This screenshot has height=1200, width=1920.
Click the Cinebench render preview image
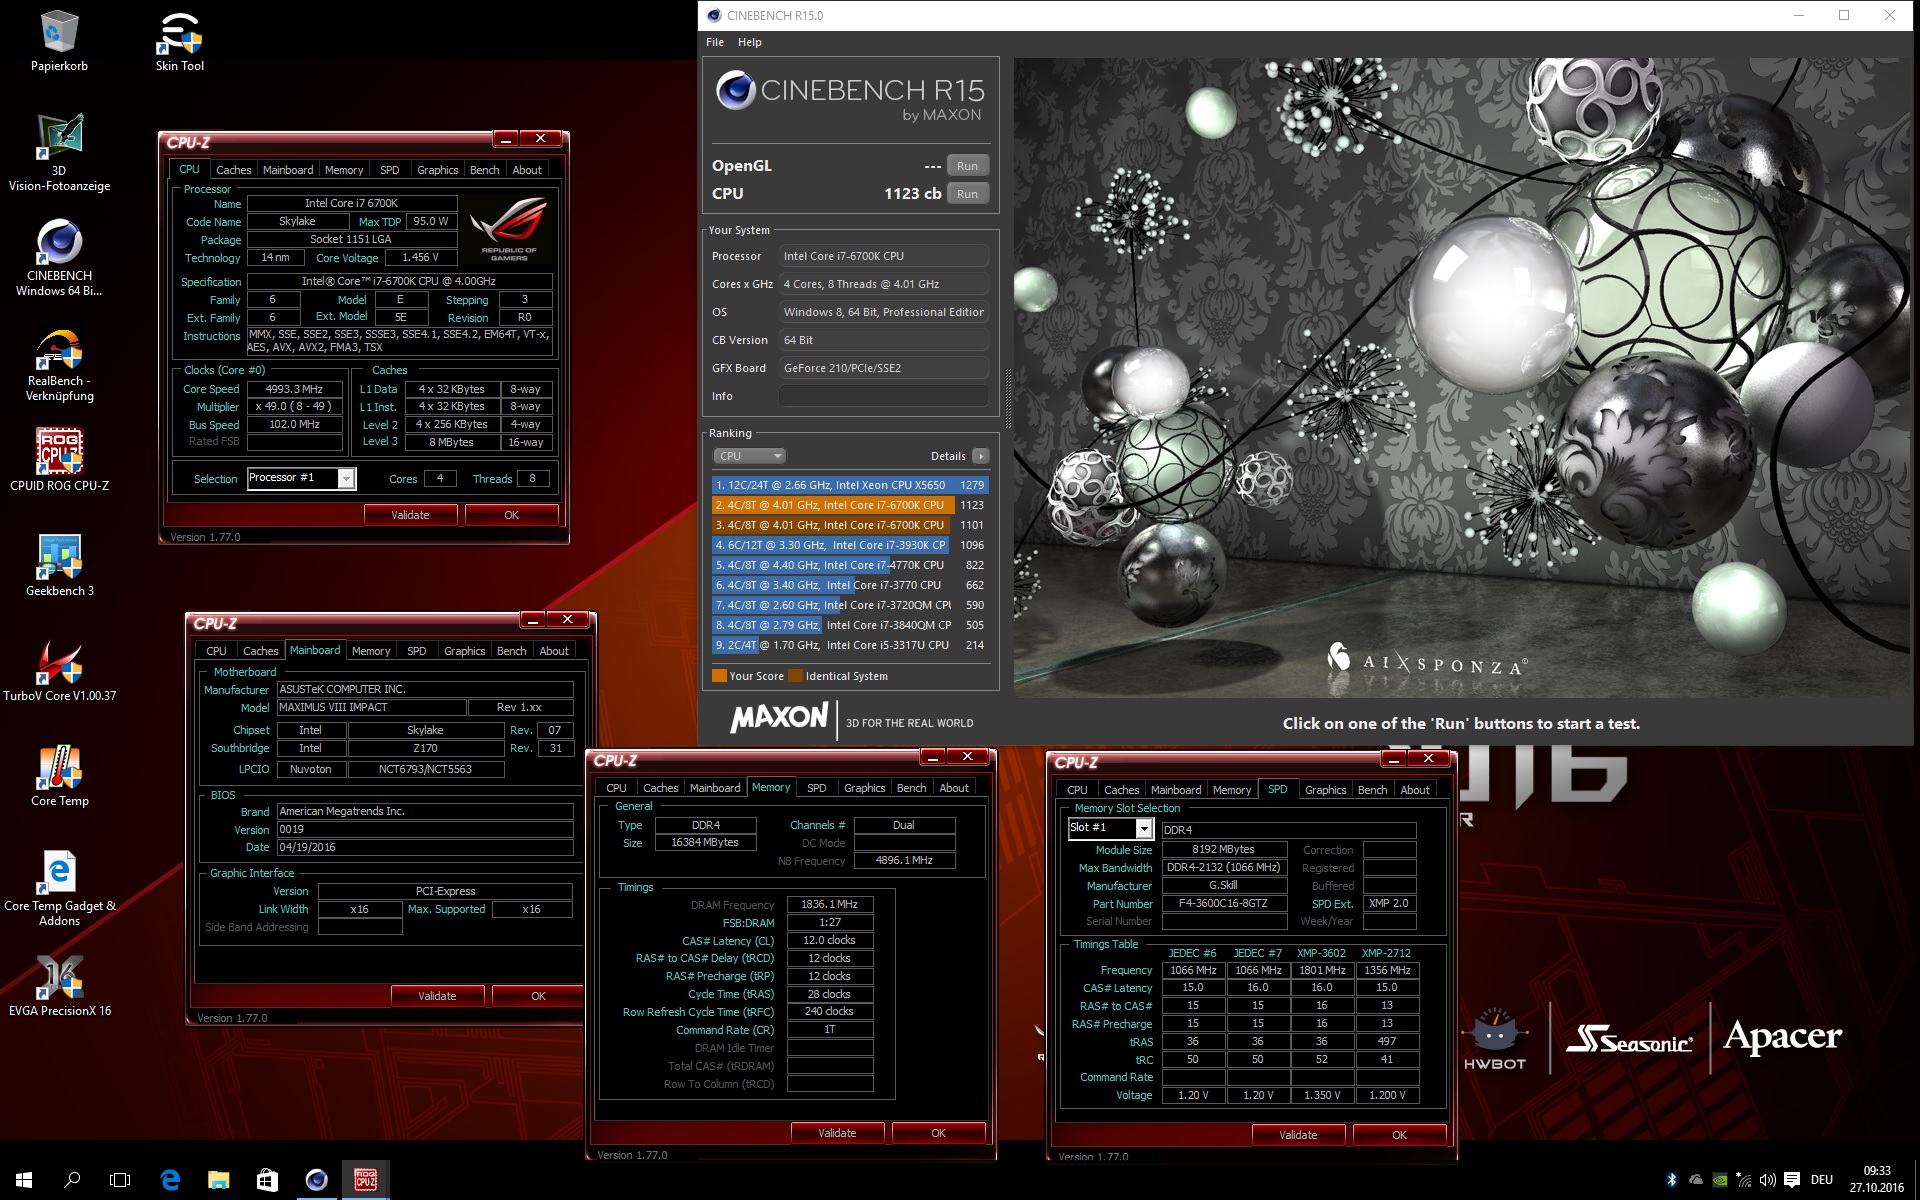1461,377
